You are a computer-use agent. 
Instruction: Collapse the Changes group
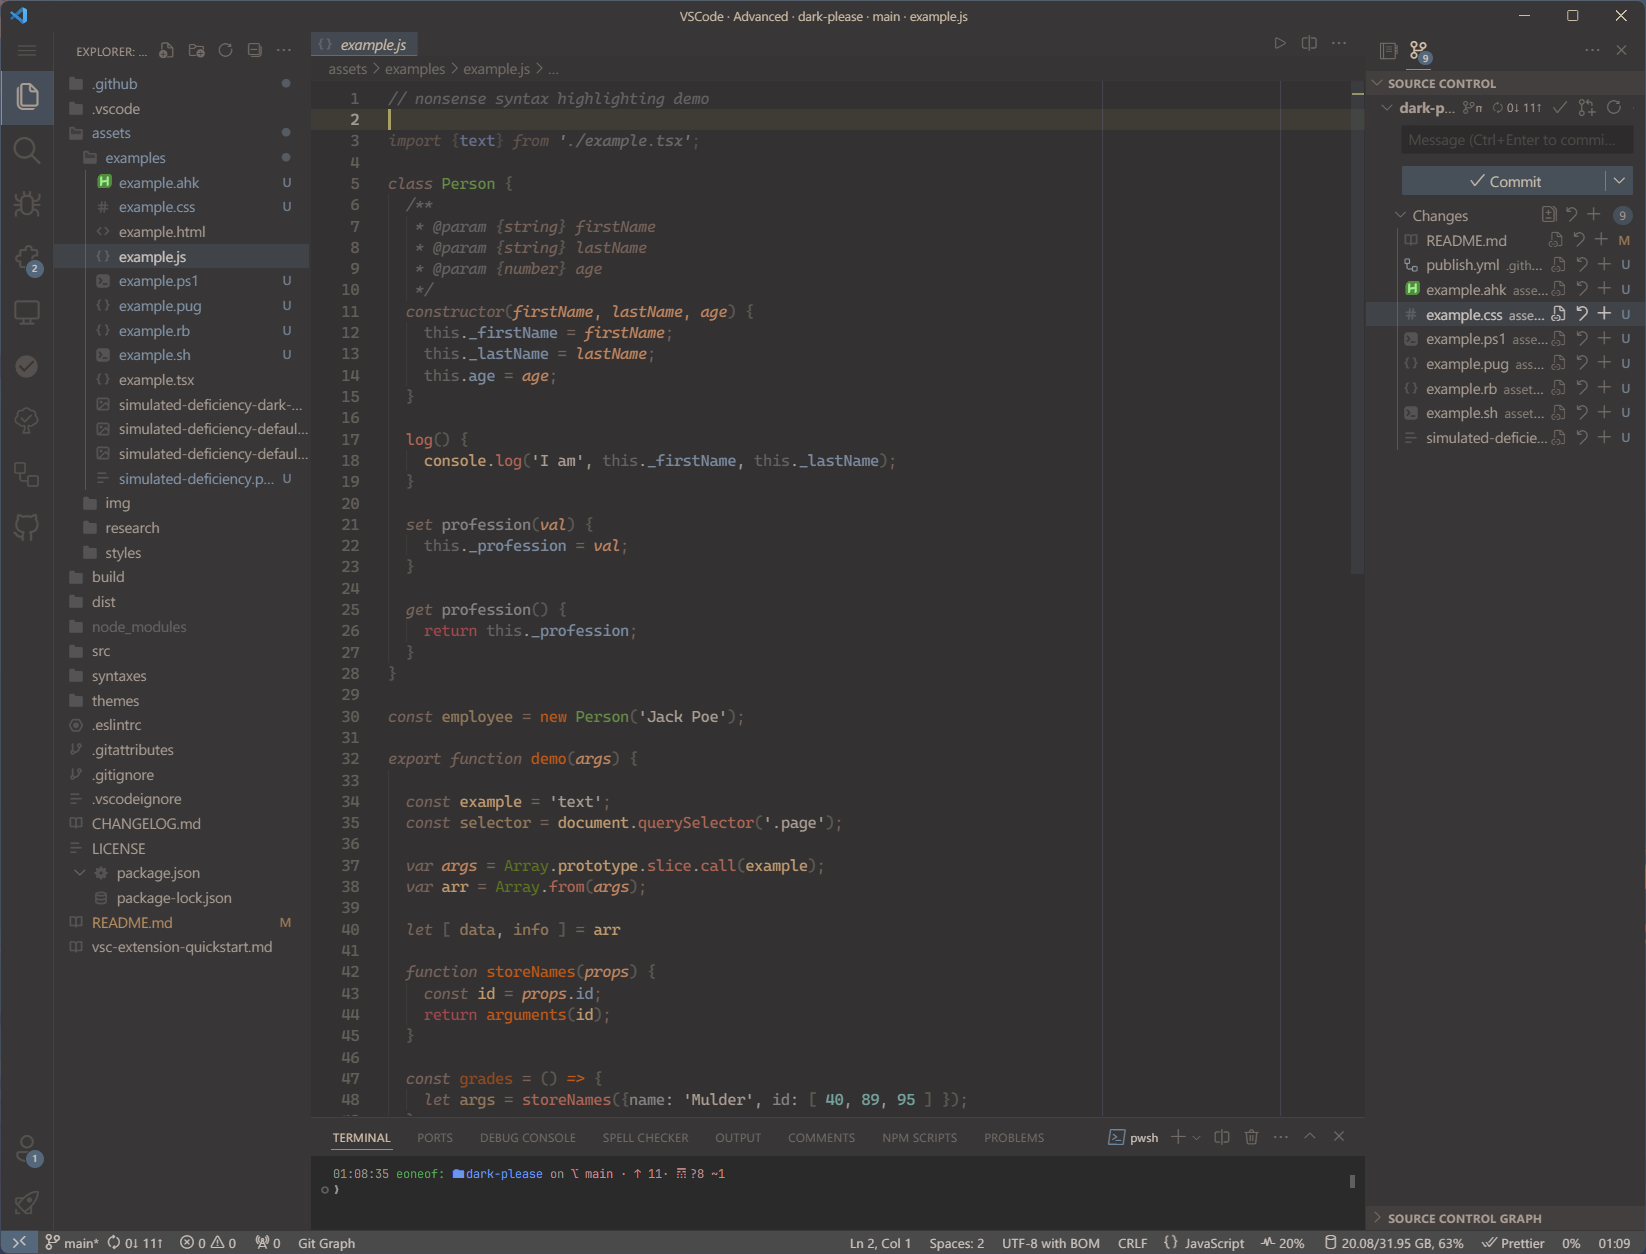tap(1400, 215)
